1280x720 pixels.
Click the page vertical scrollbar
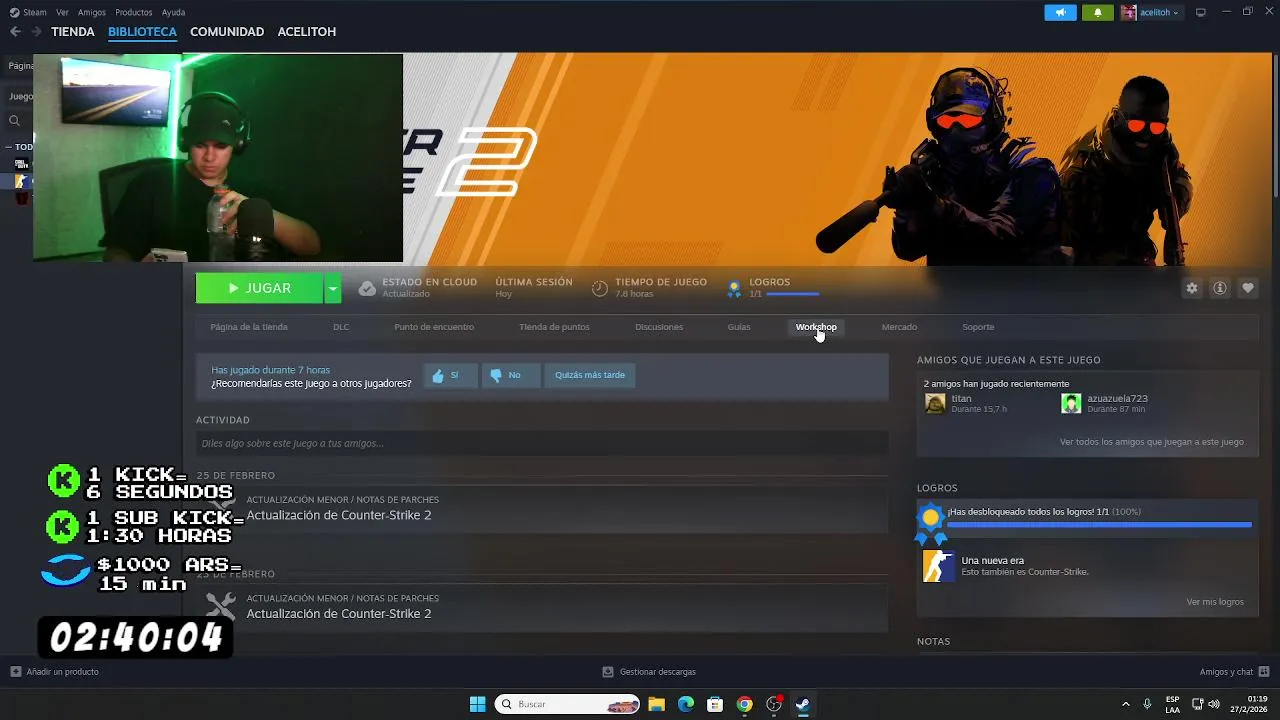tap(1274, 125)
